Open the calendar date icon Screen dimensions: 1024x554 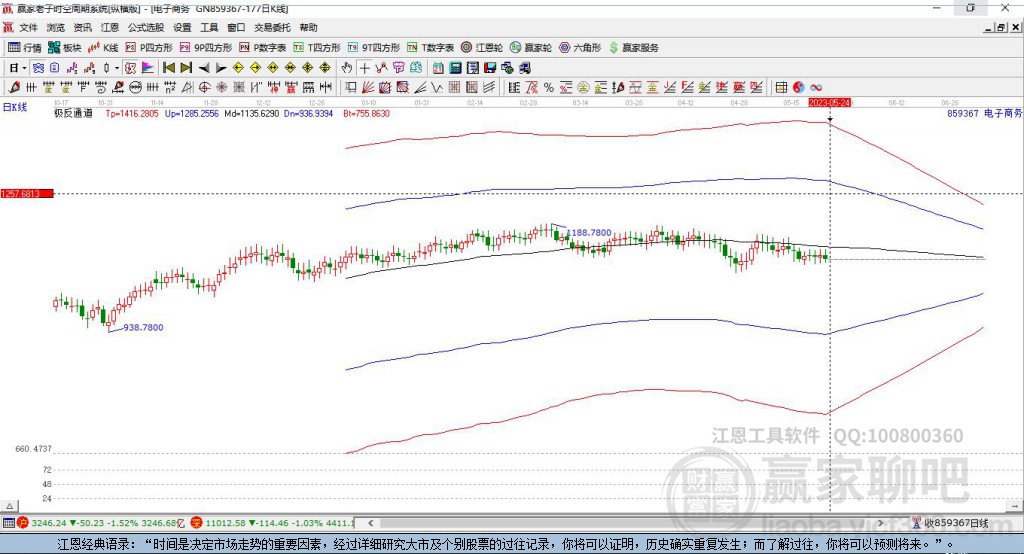pyautogui.click(x=438, y=68)
